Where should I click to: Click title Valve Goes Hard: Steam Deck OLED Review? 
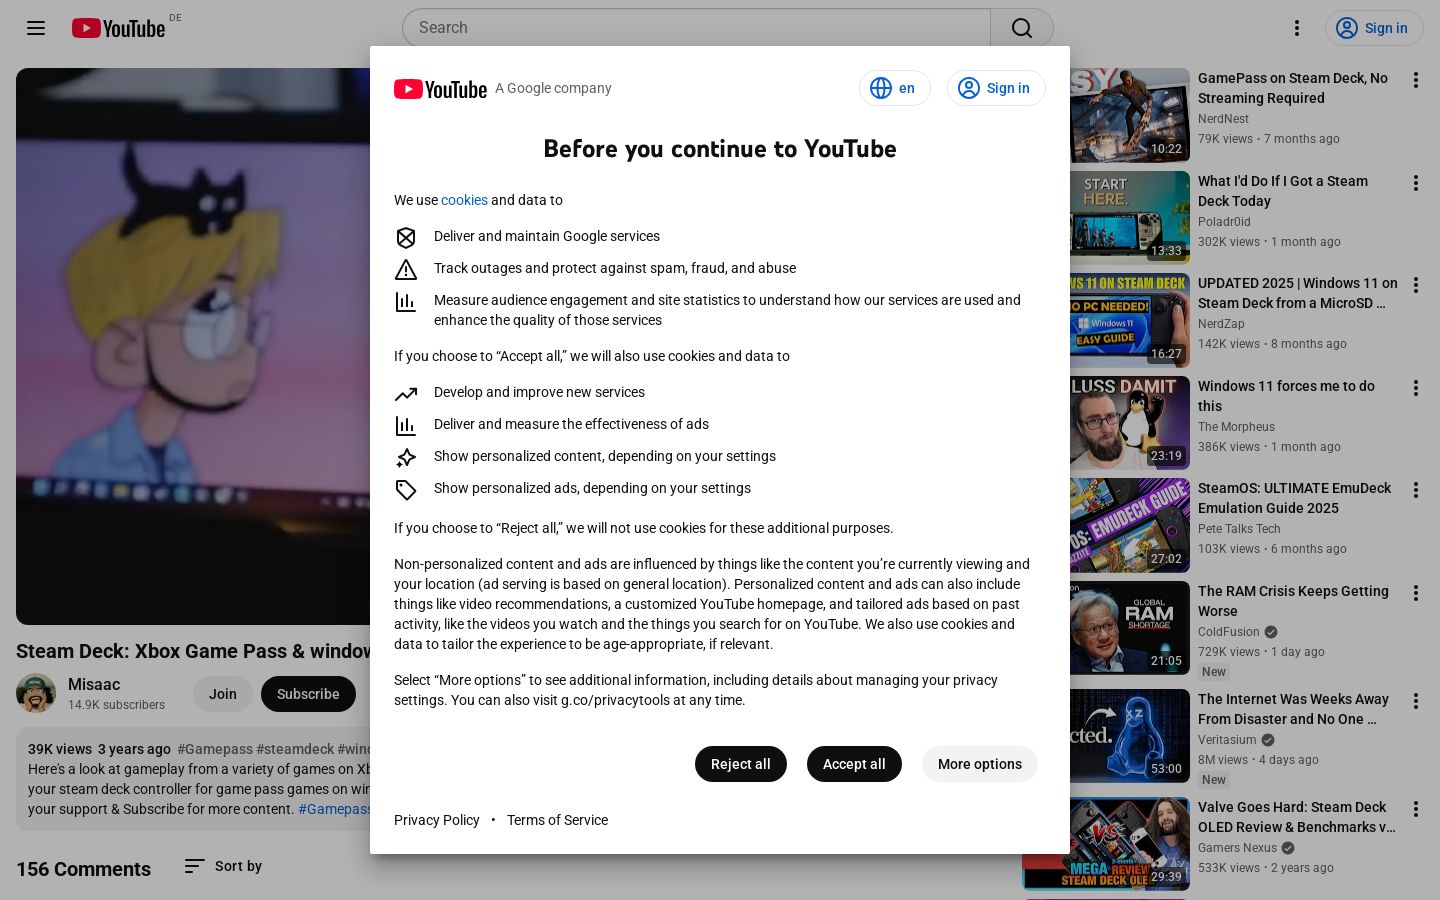click(x=1297, y=817)
